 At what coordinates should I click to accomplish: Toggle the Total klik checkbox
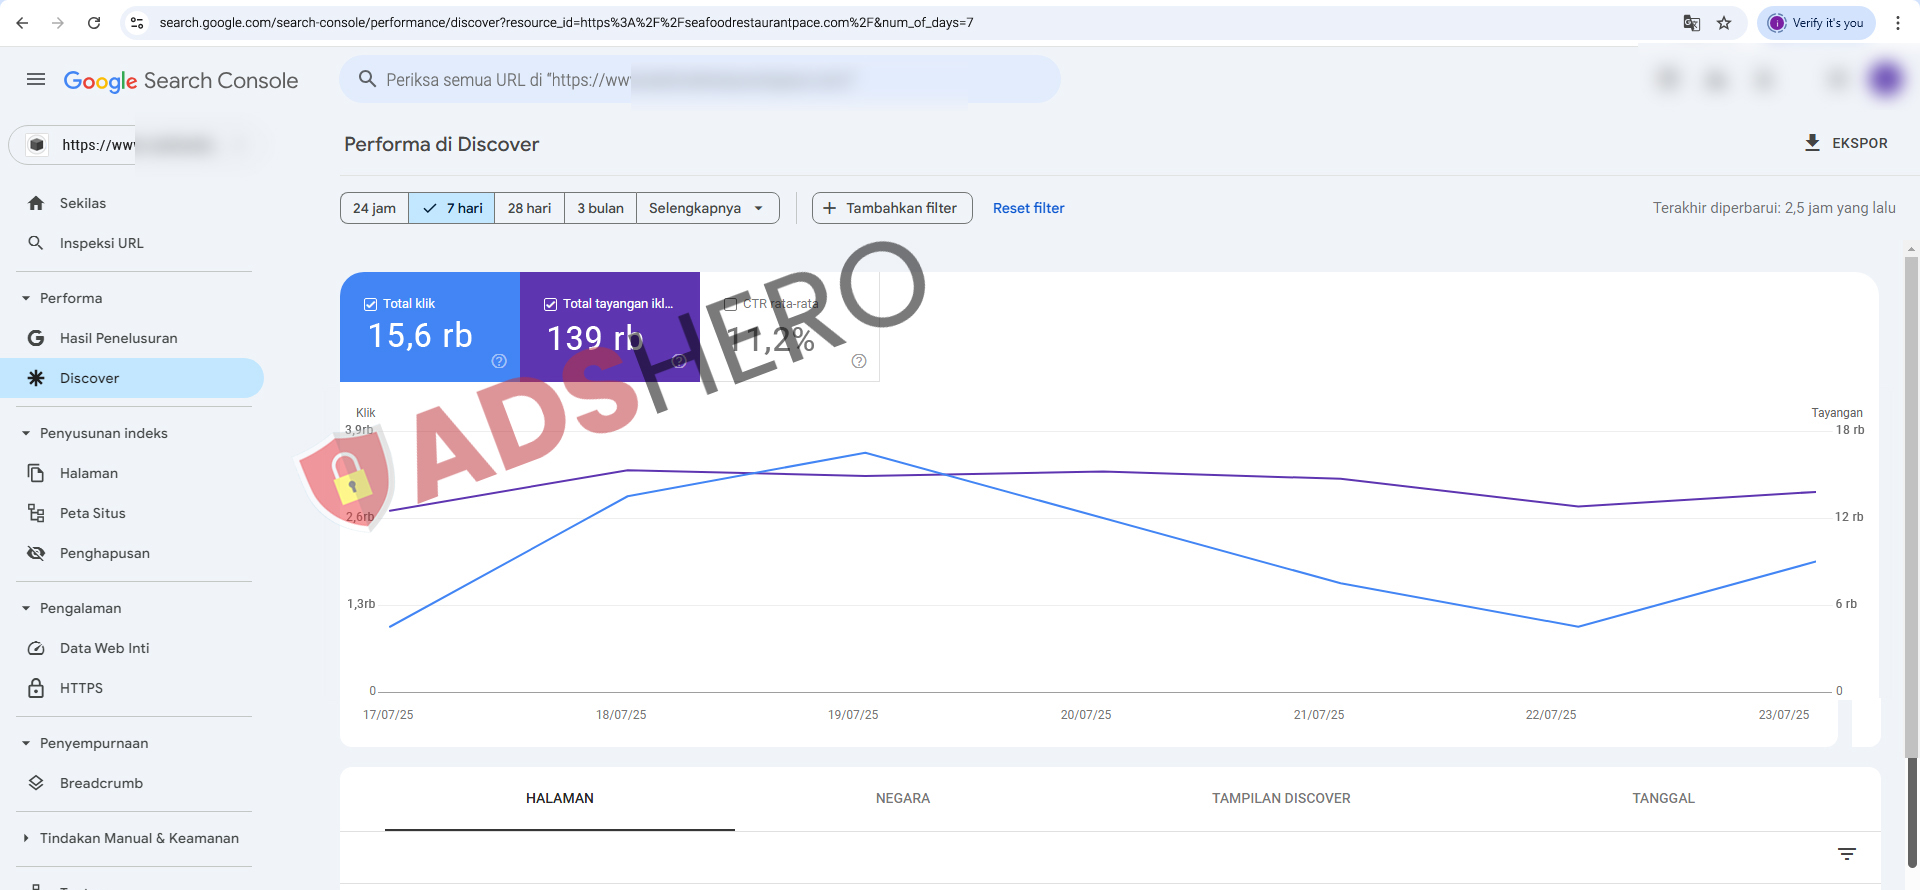(x=371, y=304)
